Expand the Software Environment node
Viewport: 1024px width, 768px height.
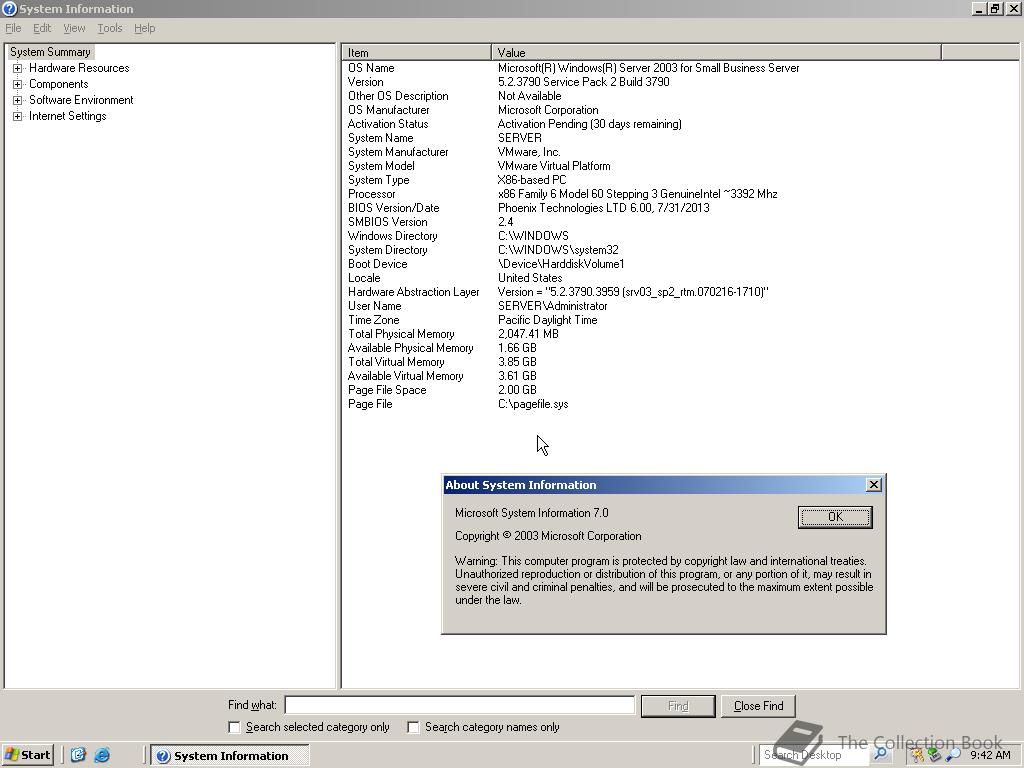18,100
